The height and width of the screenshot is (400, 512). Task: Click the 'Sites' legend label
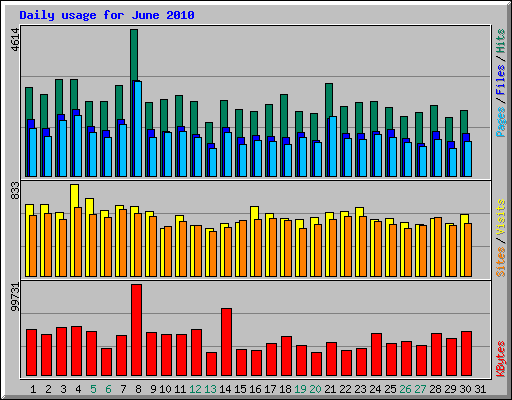click(501, 262)
